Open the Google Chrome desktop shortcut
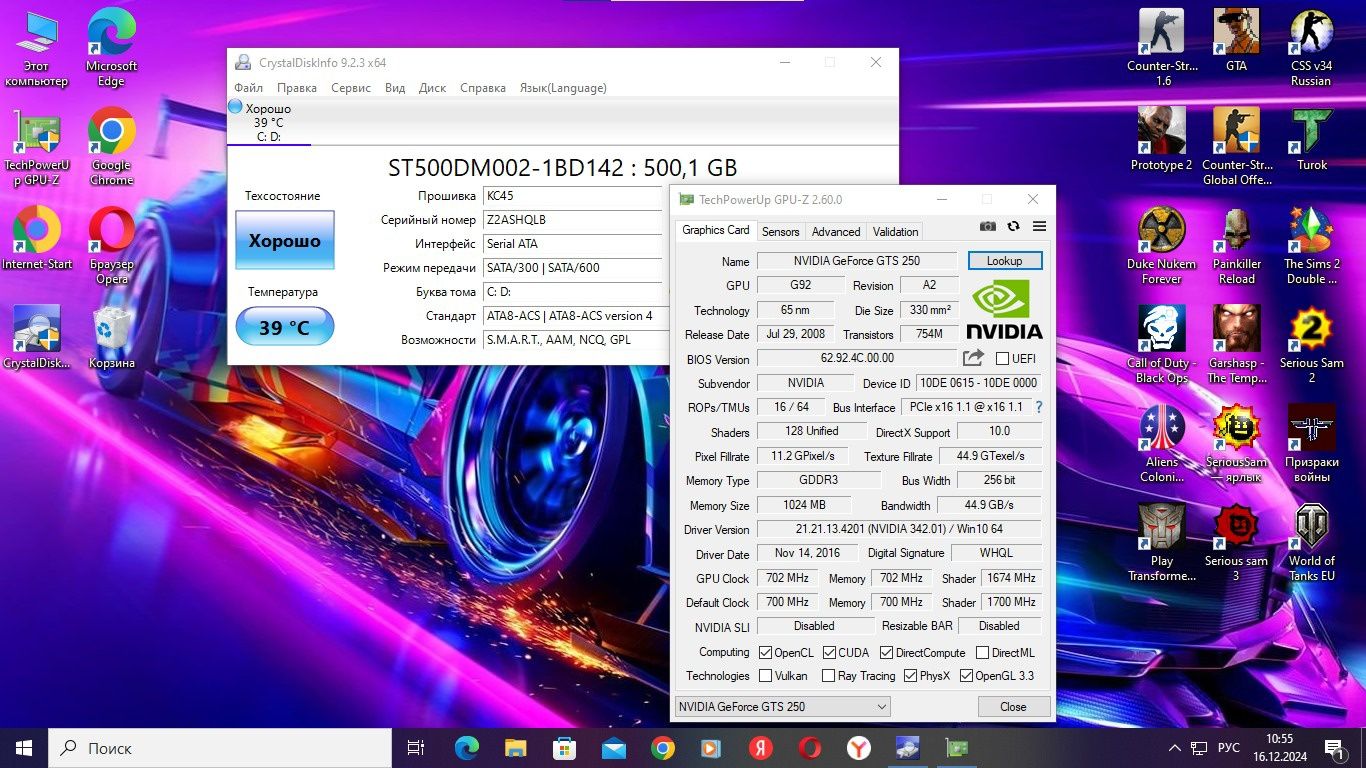 tap(112, 147)
